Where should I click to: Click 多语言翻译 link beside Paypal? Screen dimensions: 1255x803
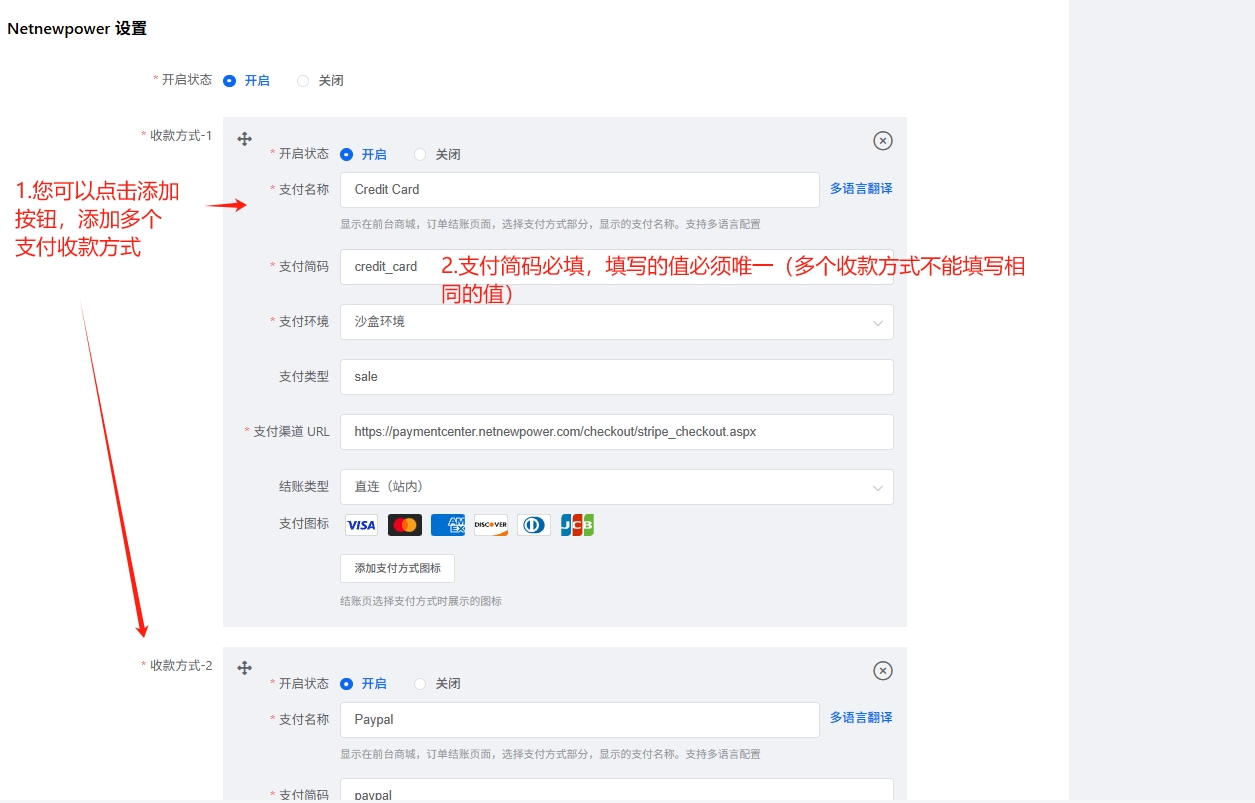pyautogui.click(x=861, y=718)
